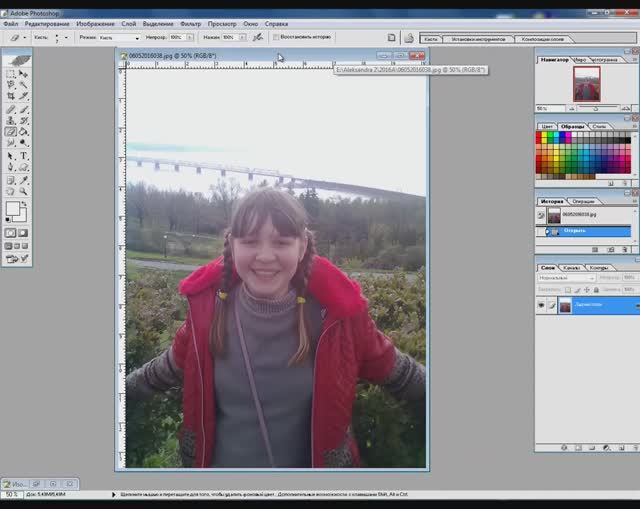The image size is (640, 509).
Task: Select the Lasso tool
Action: (x=10, y=85)
